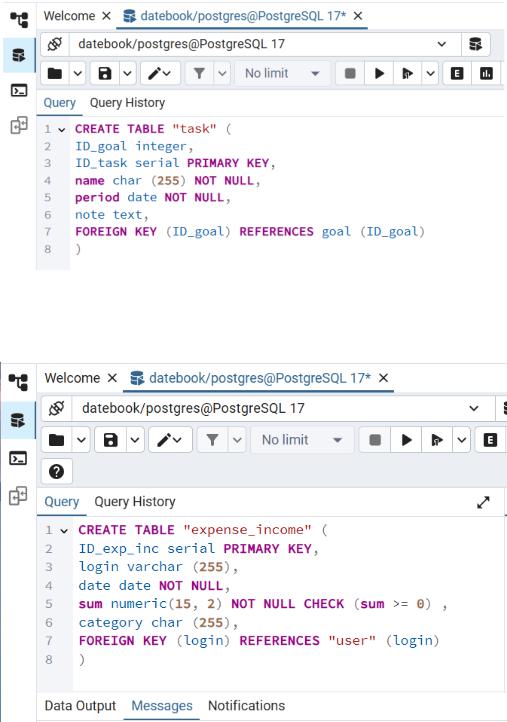Stop query button in task-table window
The width and height of the screenshot is (507, 722).
coord(350,73)
